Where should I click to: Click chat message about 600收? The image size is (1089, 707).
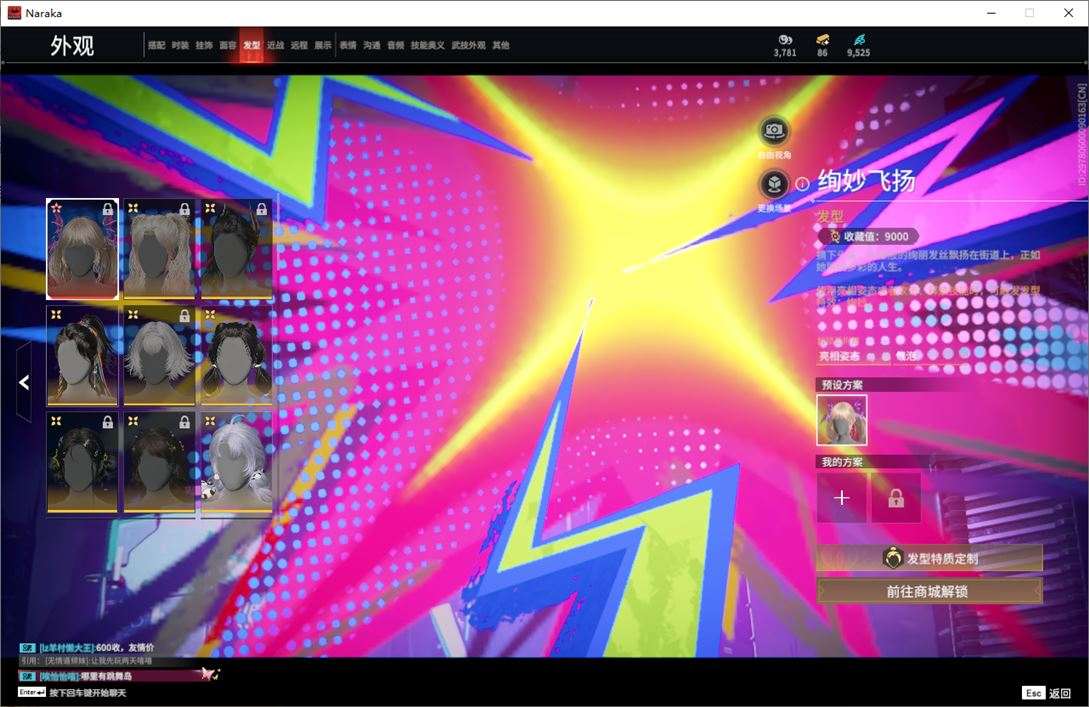88,647
